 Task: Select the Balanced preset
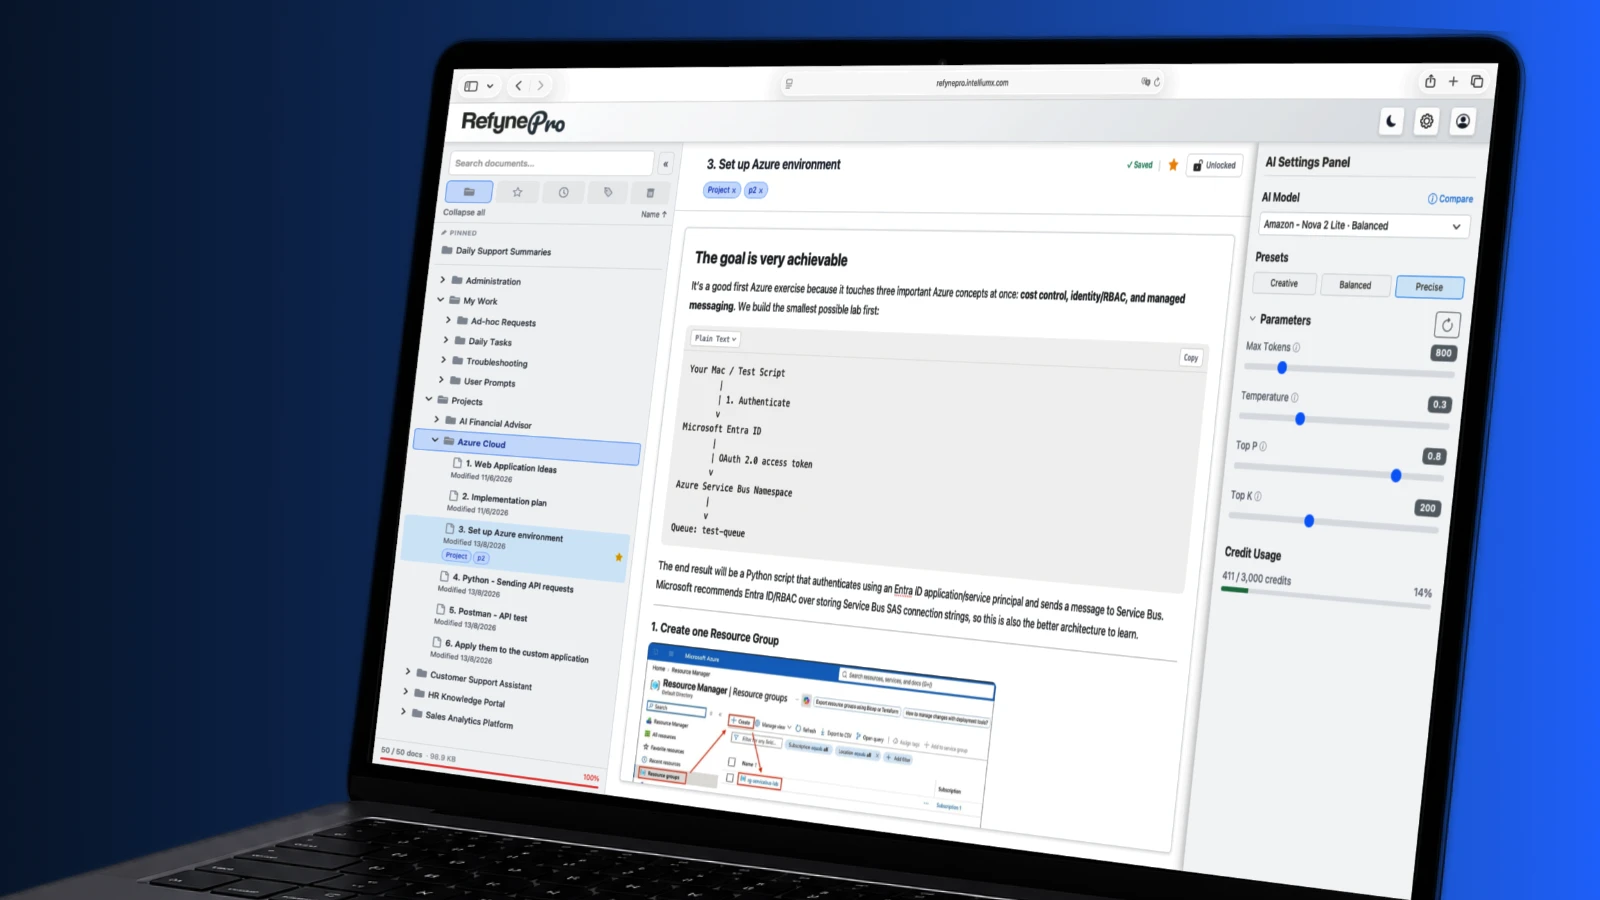[x=1355, y=285]
